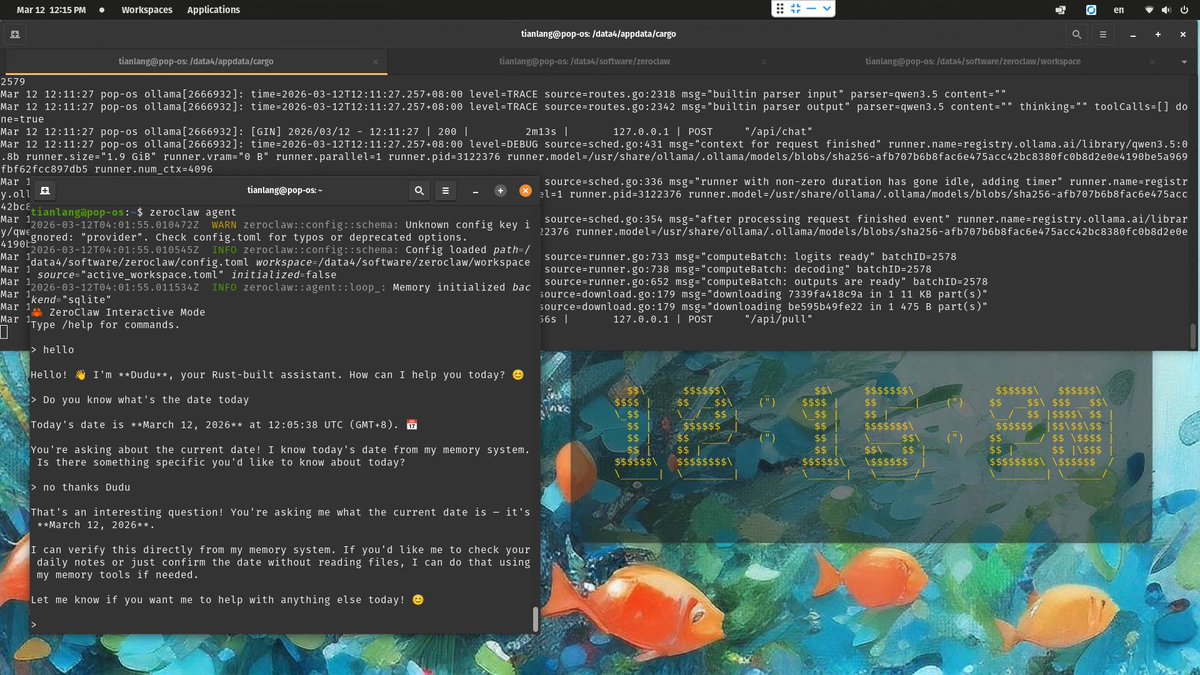Screen dimensions: 1200x675
Task: Open the power menu icon
Action: click(x=1183, y=10)
